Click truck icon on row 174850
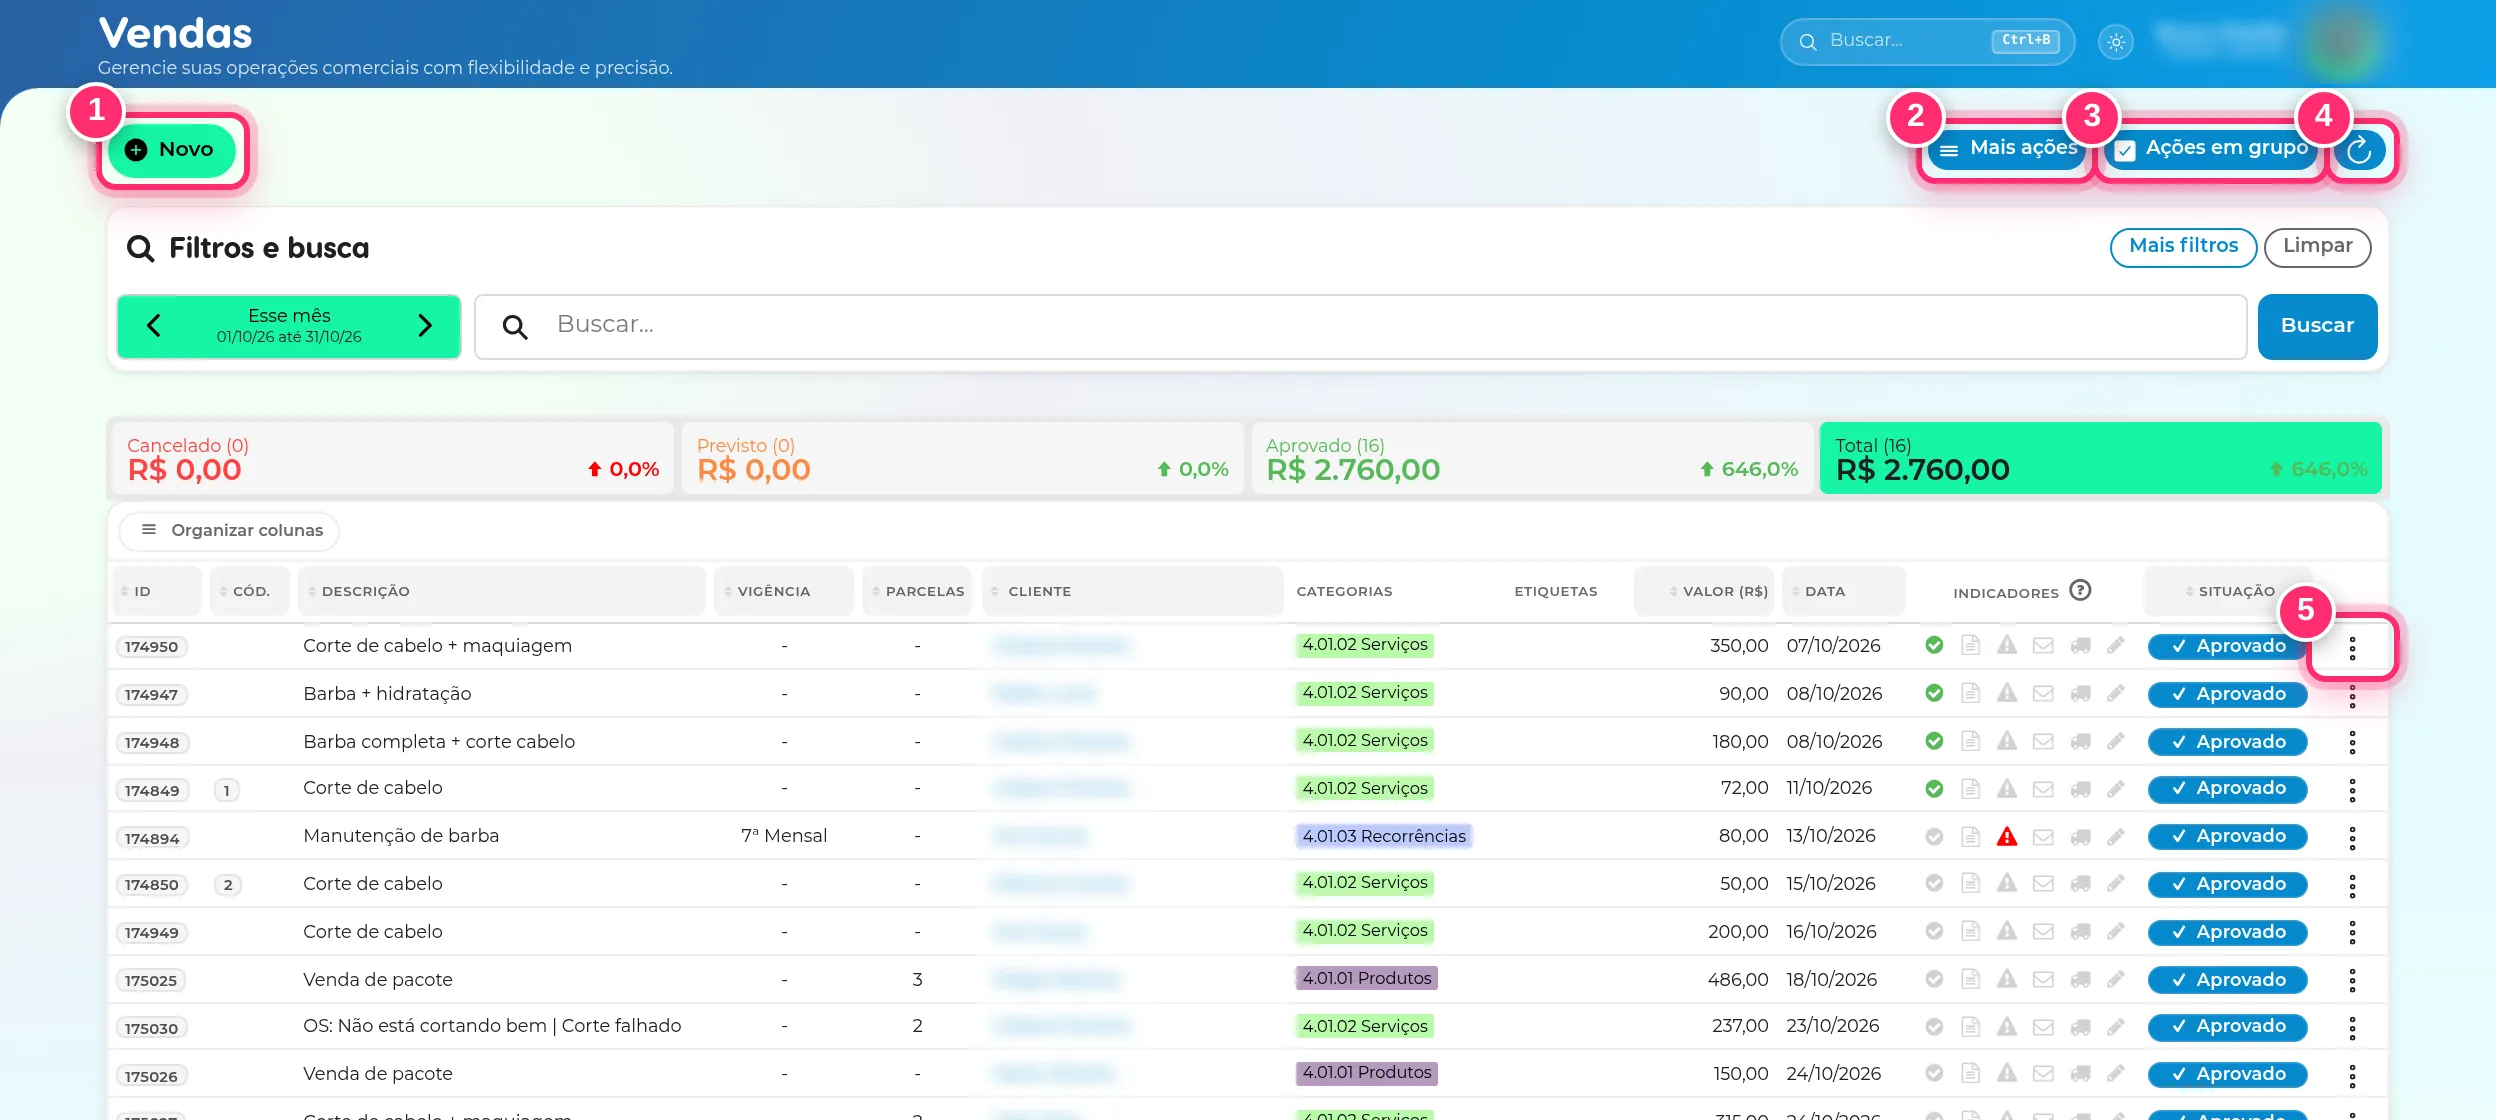 (x=2080, y=884)
